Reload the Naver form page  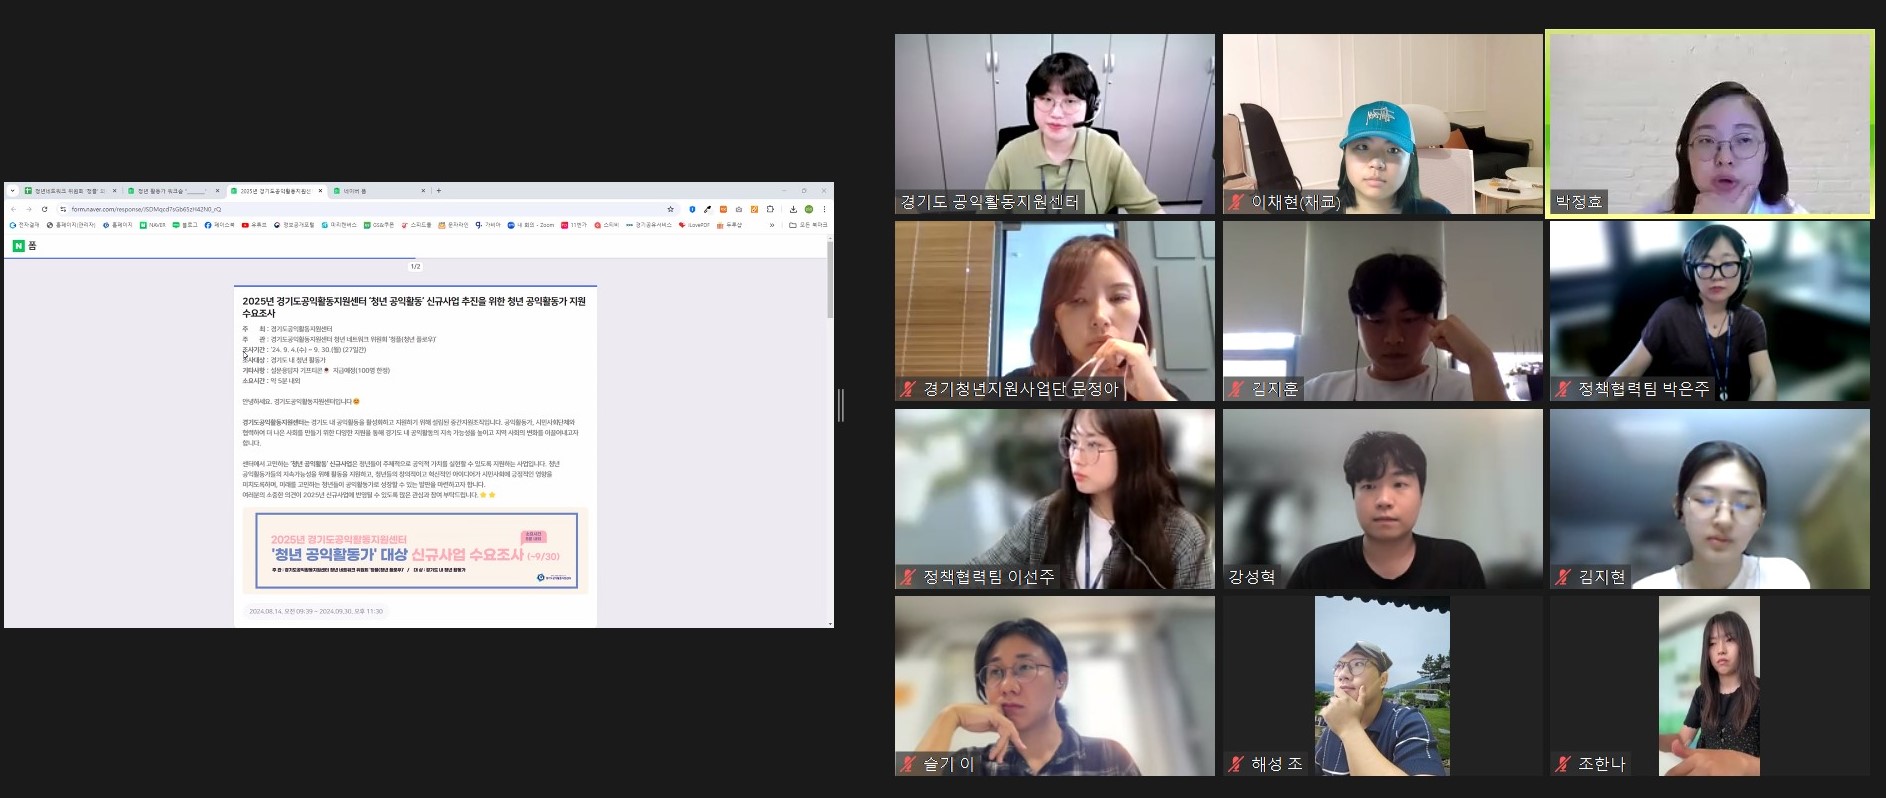[x=44, y=209]
